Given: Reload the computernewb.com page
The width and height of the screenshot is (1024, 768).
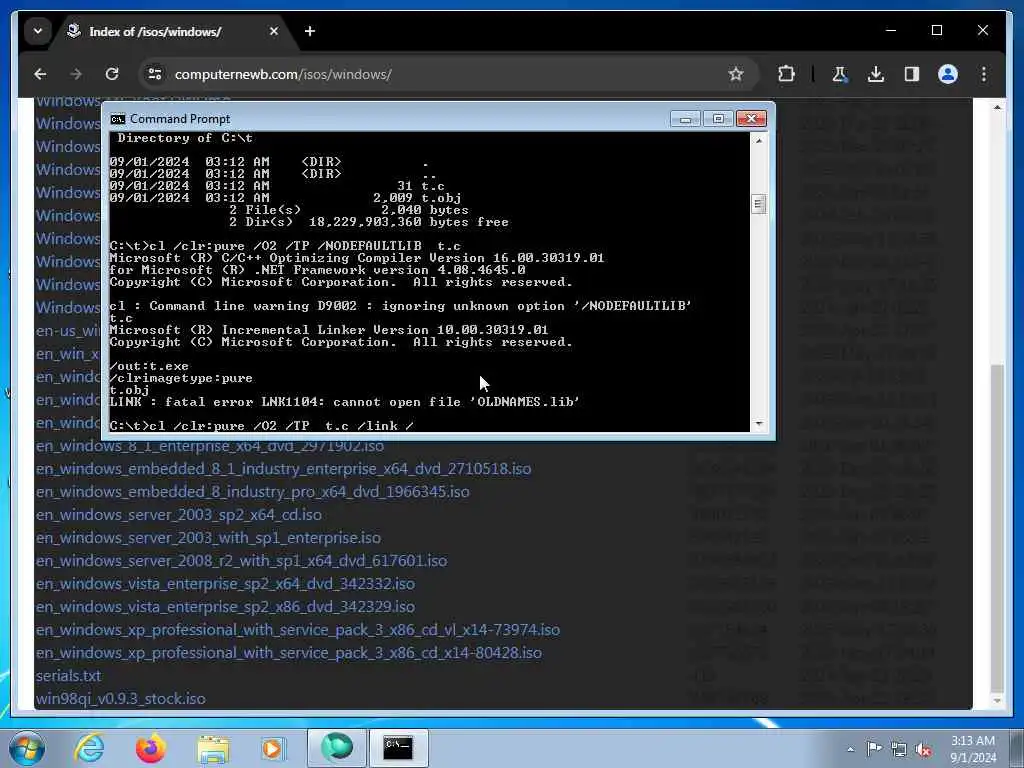Looking at the screenshot, I should (112, 74).
